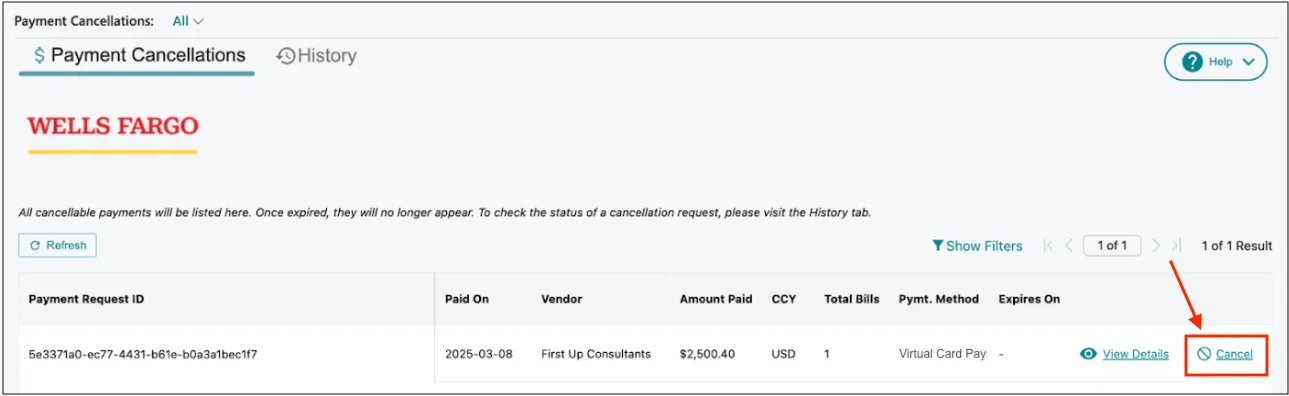Open Show Filters
This screenshot has height=396, width=1289.
(x=977, y=245)
